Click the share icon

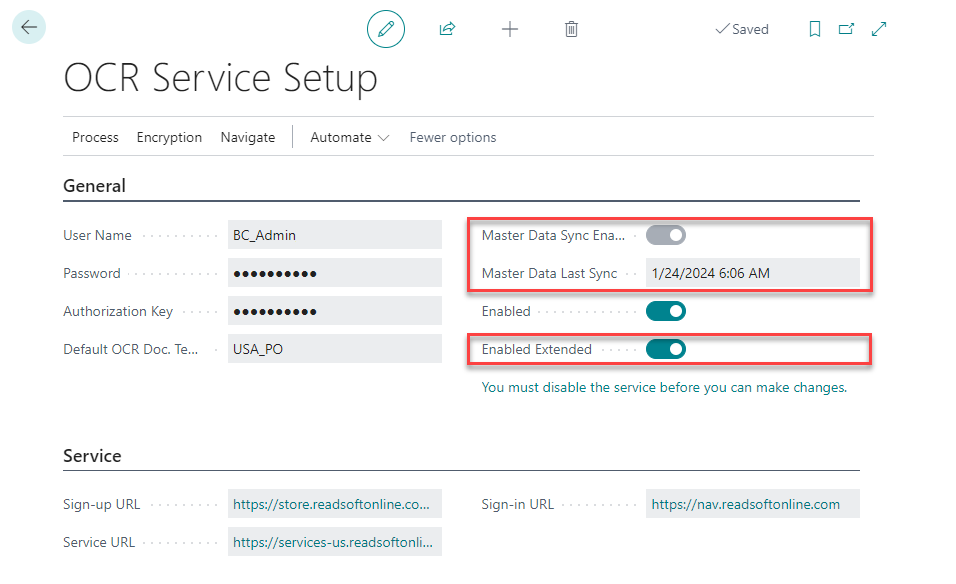447,29
